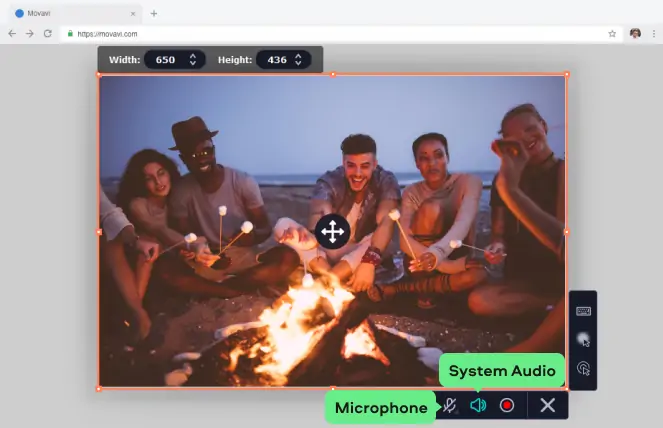Go back in the browser
The image size is (663, 428).
(x=12, y=33)
